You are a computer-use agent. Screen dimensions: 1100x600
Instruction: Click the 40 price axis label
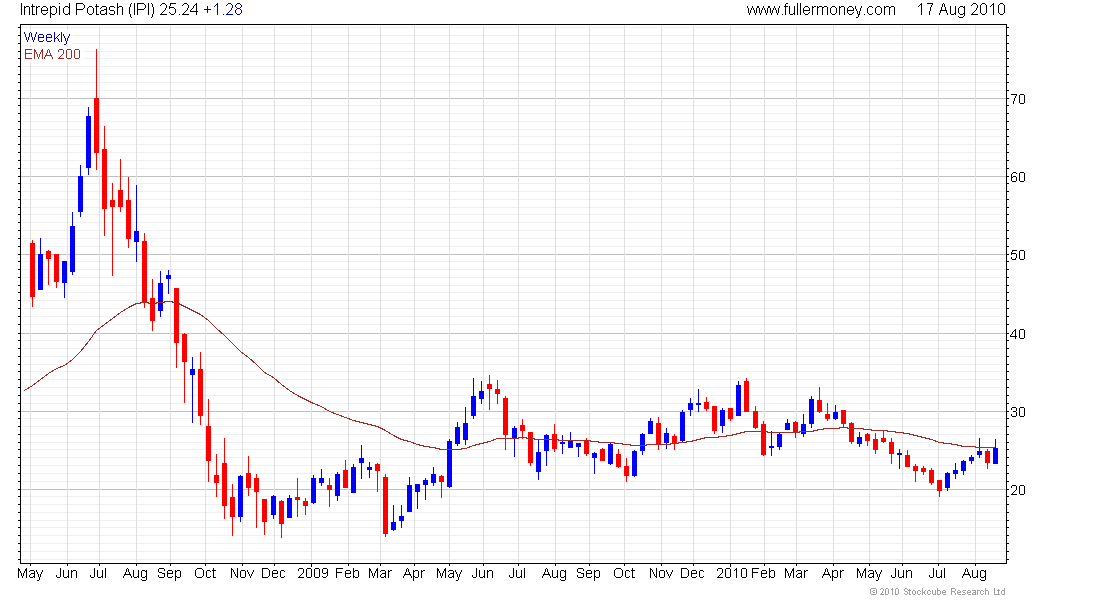tap(1017, 334)
